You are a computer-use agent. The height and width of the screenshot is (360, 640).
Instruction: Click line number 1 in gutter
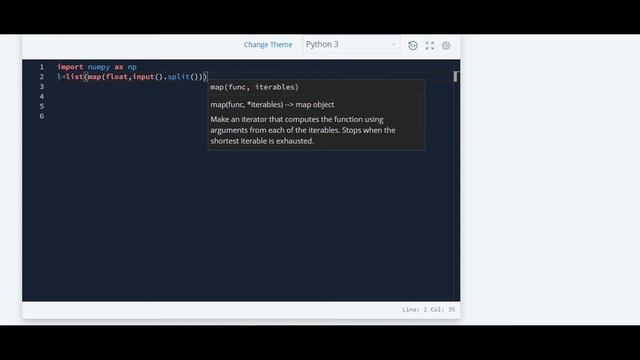[42, 67]
